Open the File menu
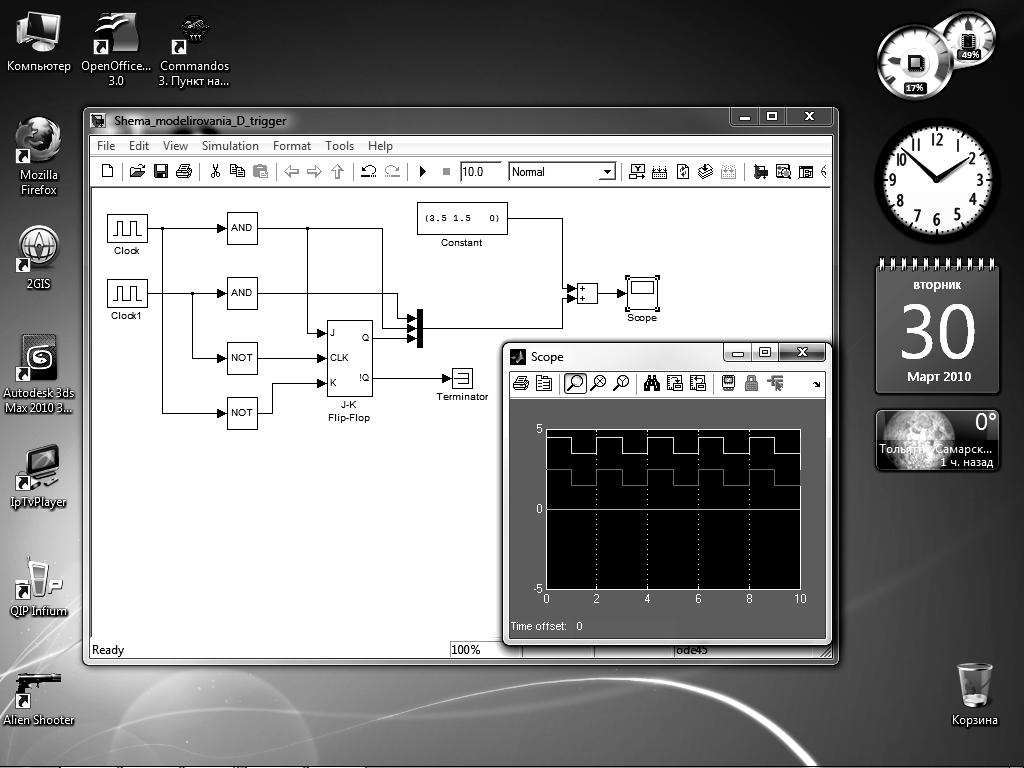The height and width of the screenshot is (768, 1024). click(106, 146)
